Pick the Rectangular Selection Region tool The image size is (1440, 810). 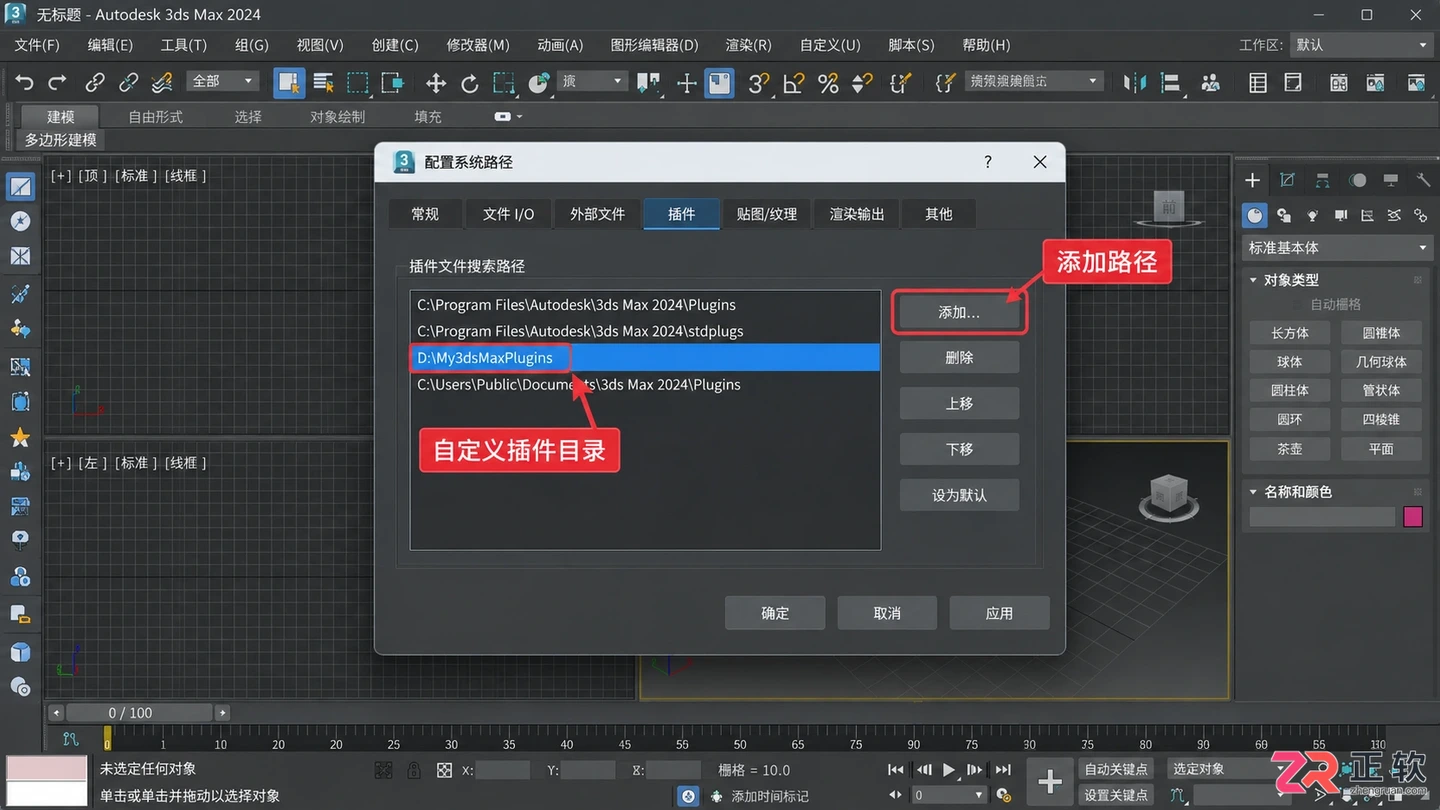(x=357, y=83)
